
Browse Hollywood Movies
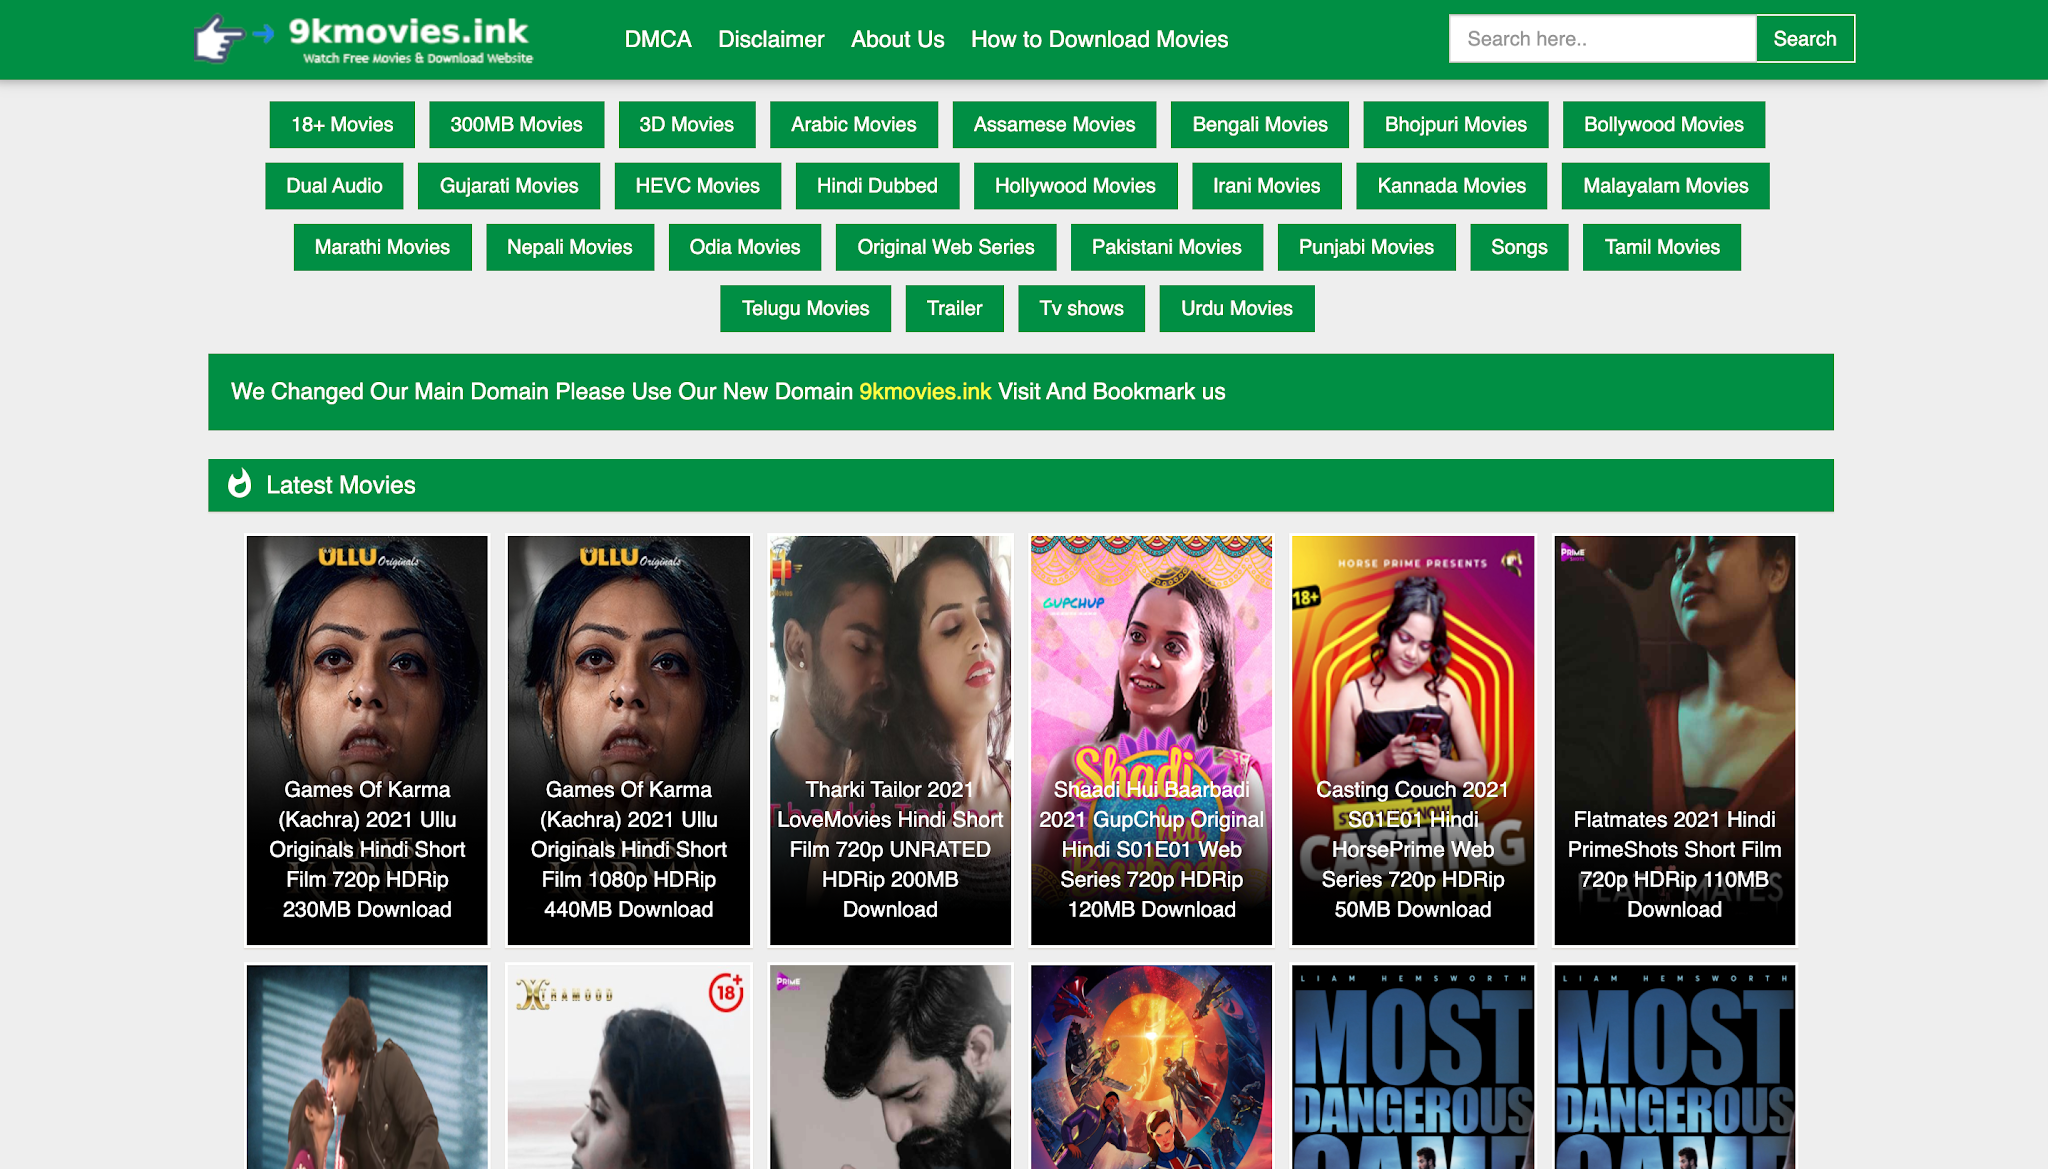[x=1075, y=186]
